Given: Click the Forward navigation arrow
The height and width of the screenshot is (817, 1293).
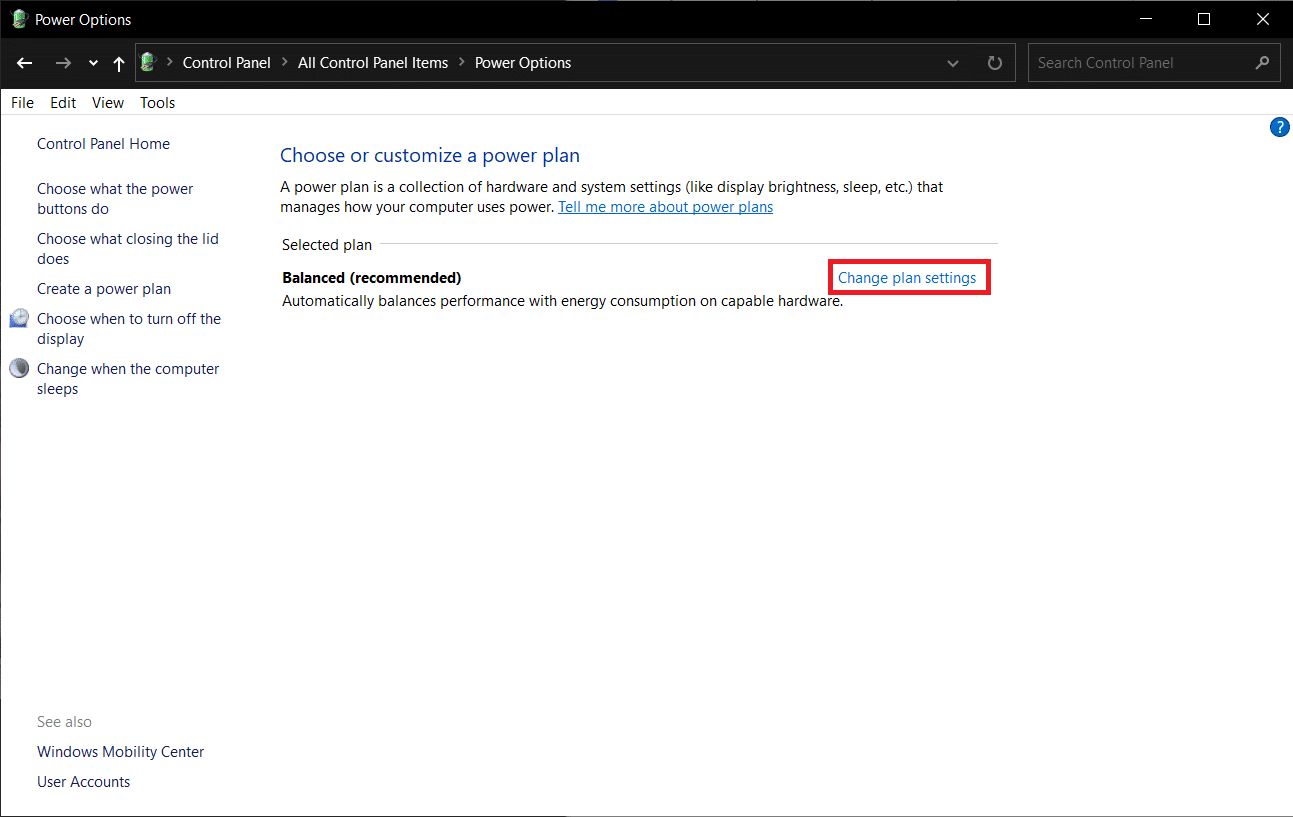Looking at the screenshot, I should coord(63,63).
